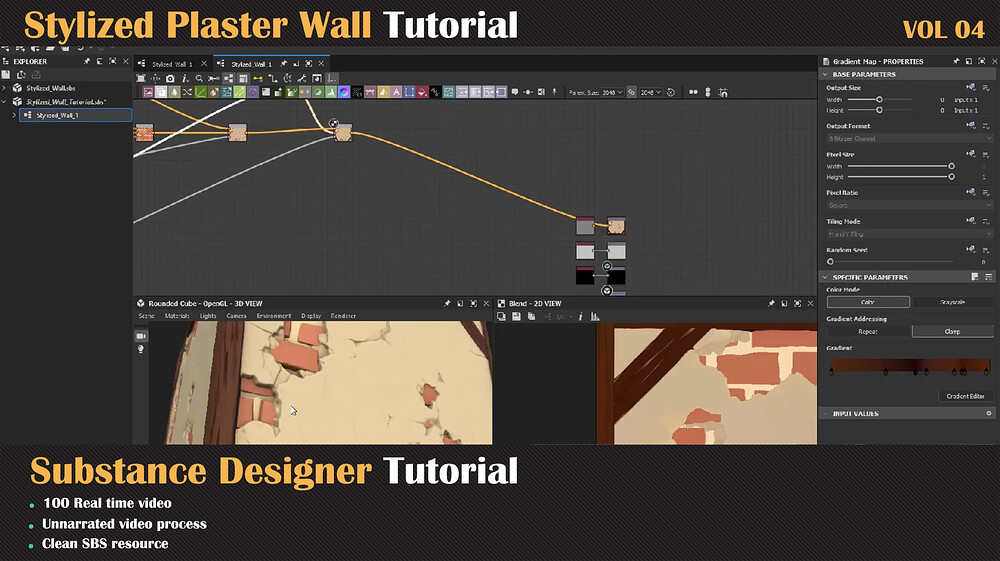Select the Grayscale color mode
This screenshot has width=1000, height=561.
click(953, 302)
